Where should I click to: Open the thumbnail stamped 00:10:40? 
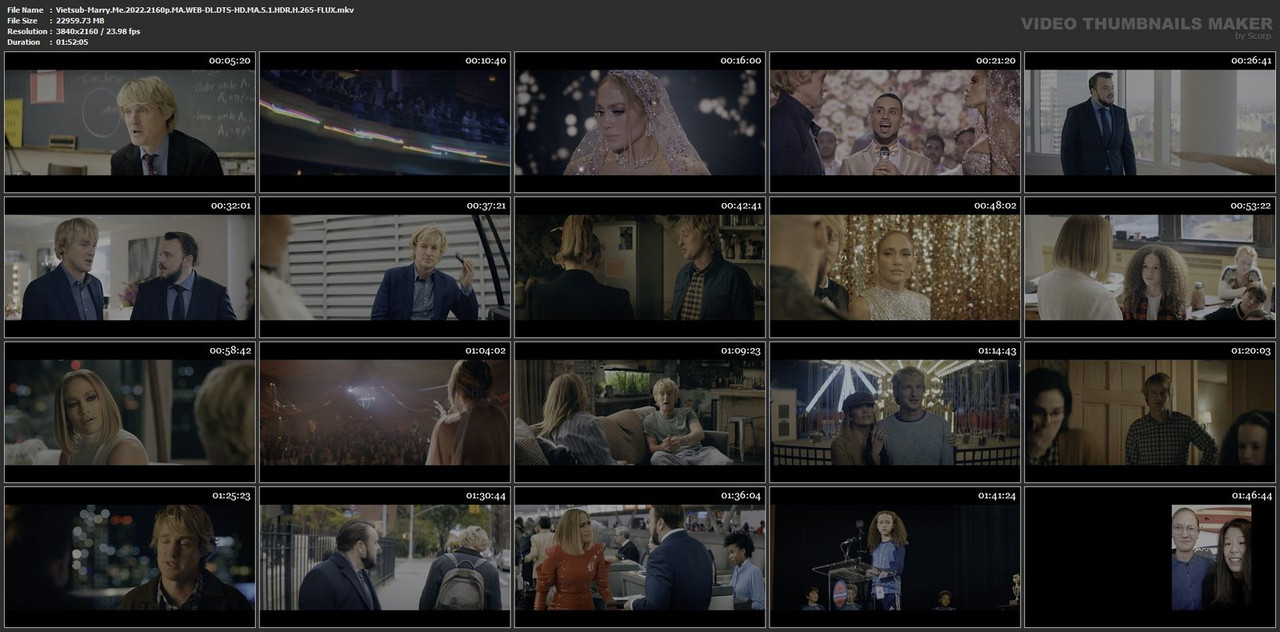tap(385, 122)
